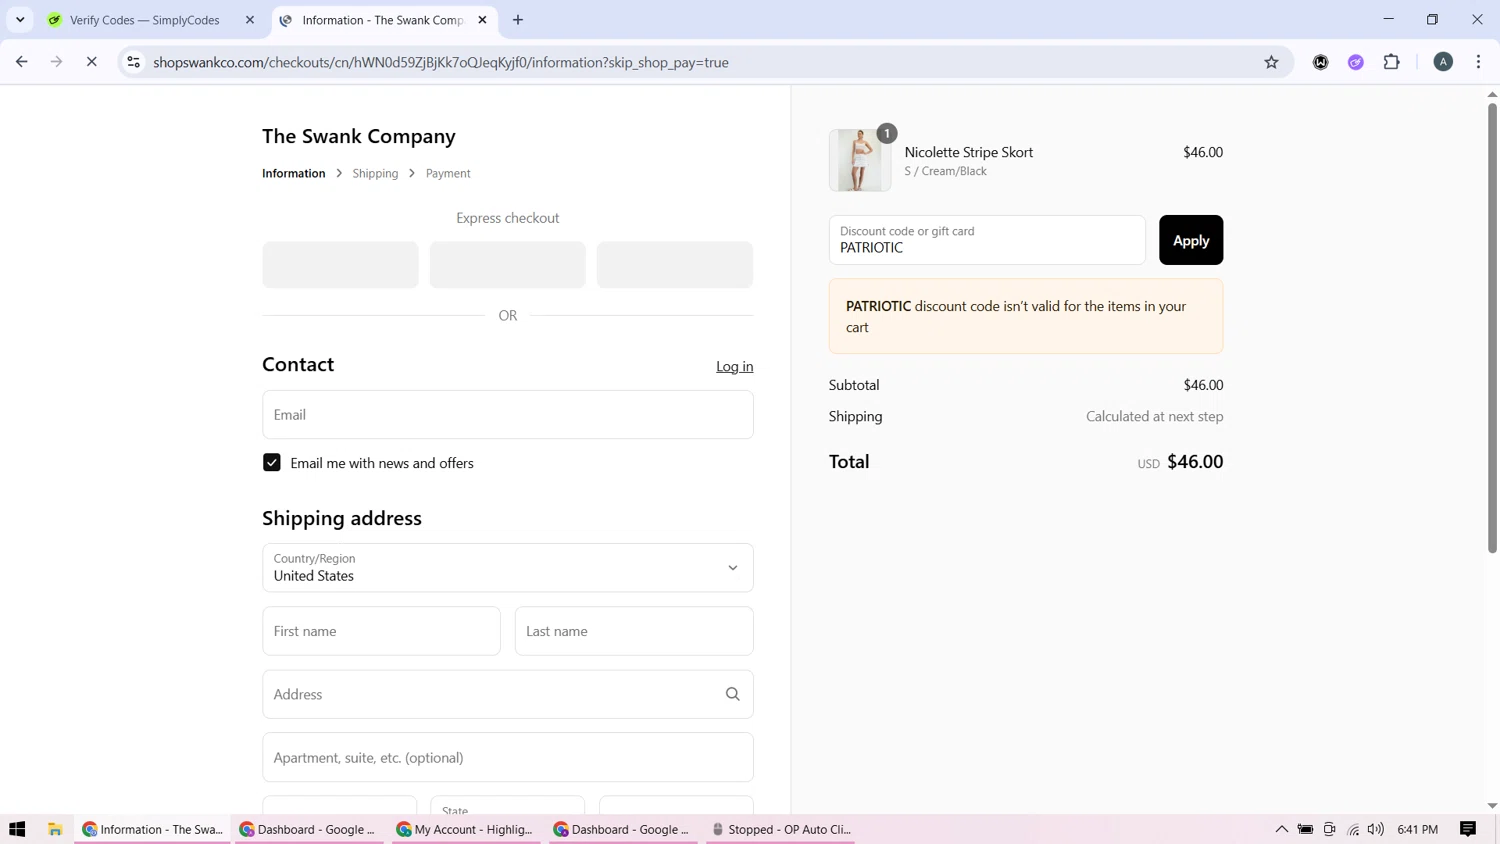Open Wi-Fi network tray icon
Viewport: 1500px width, 844px height.
[1353, 829]
